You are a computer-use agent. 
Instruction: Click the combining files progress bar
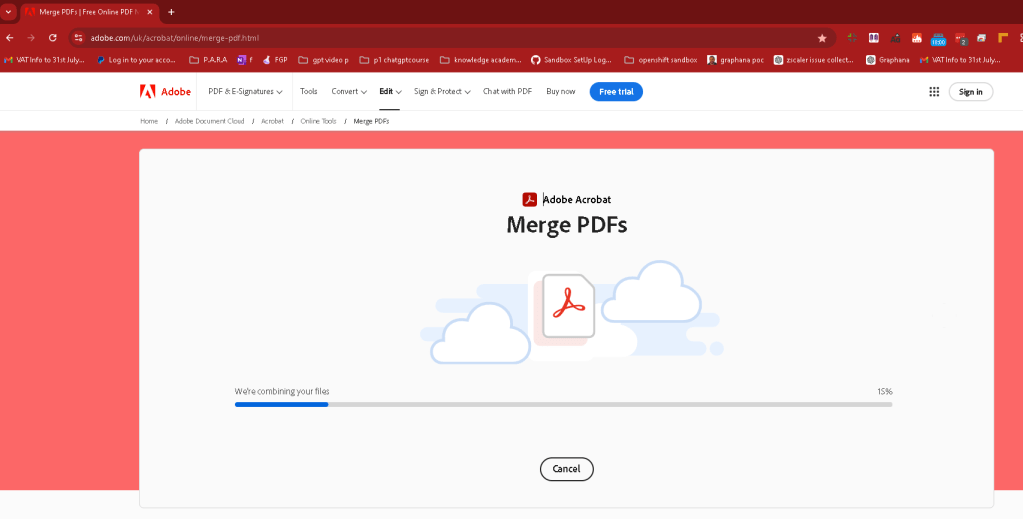[563, 404]
